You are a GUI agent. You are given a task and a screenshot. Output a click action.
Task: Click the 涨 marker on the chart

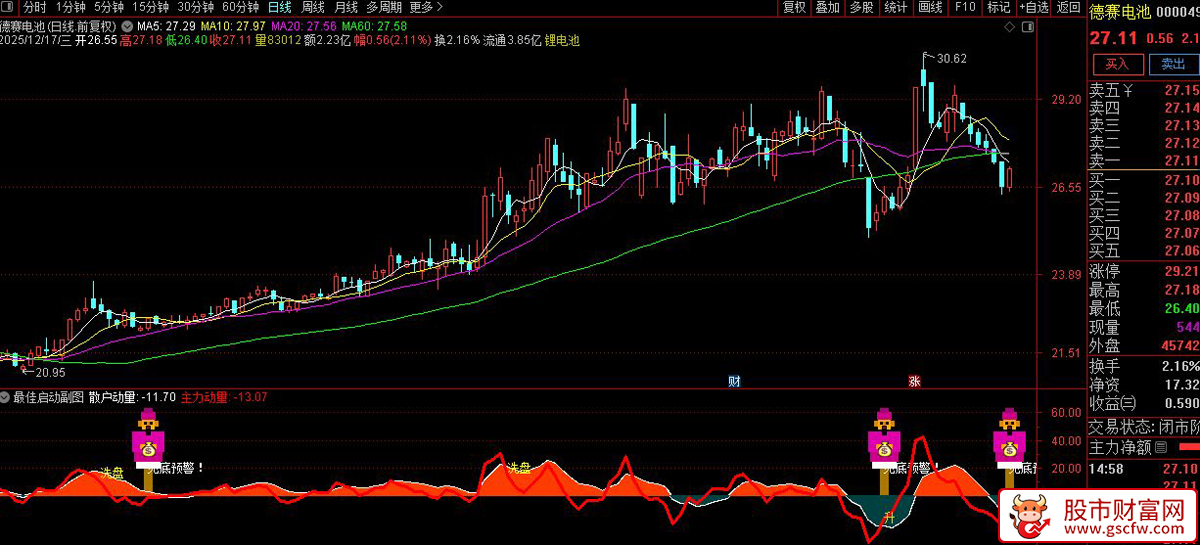913,381
